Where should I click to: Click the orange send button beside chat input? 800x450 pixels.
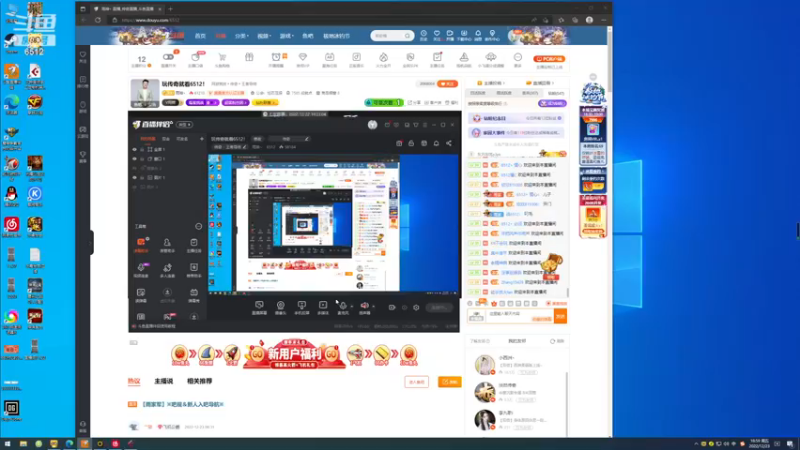(x=560, y=316)
